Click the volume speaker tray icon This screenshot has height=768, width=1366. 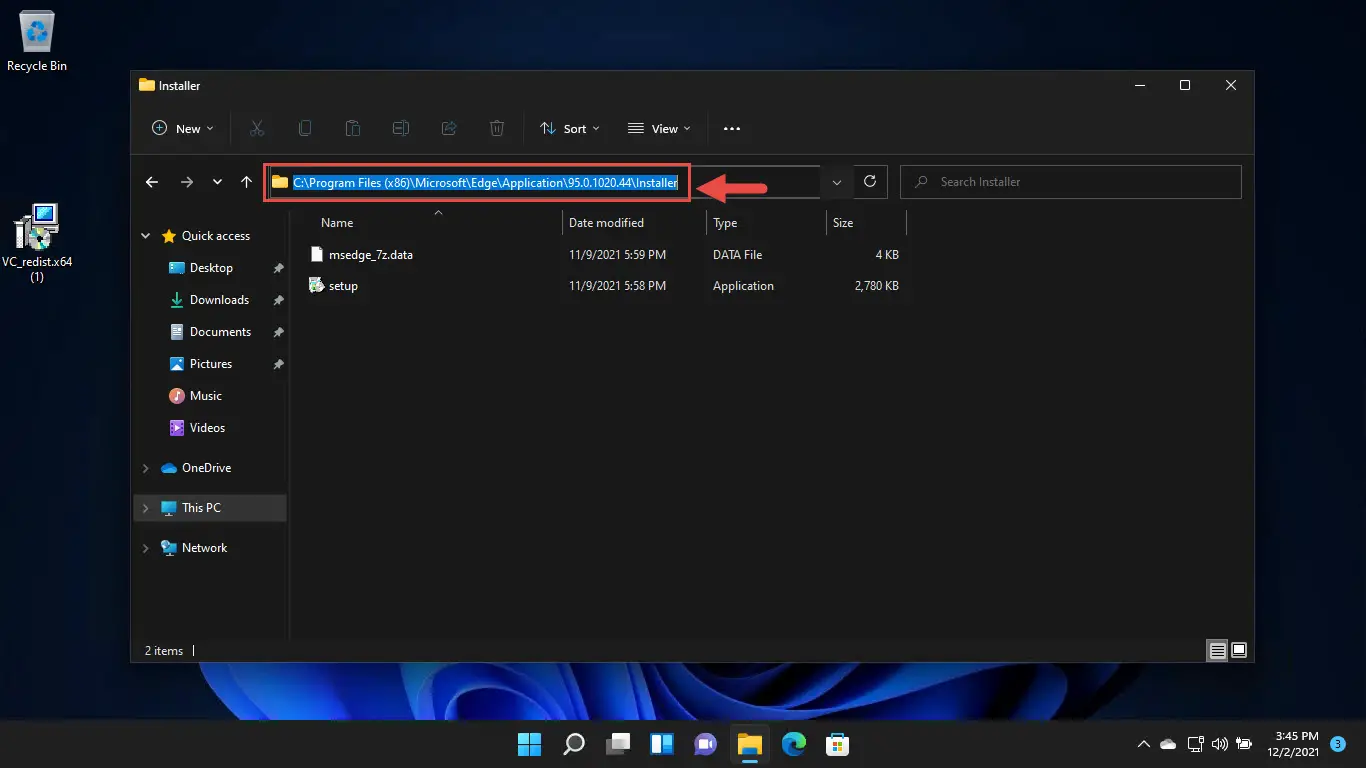[x=1219, y=744]
